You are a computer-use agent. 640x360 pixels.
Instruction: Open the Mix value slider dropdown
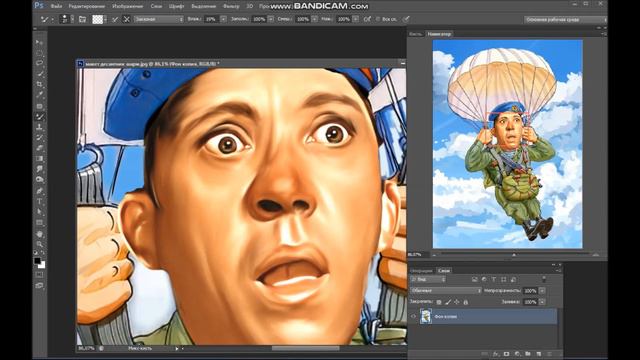point(315,19)
